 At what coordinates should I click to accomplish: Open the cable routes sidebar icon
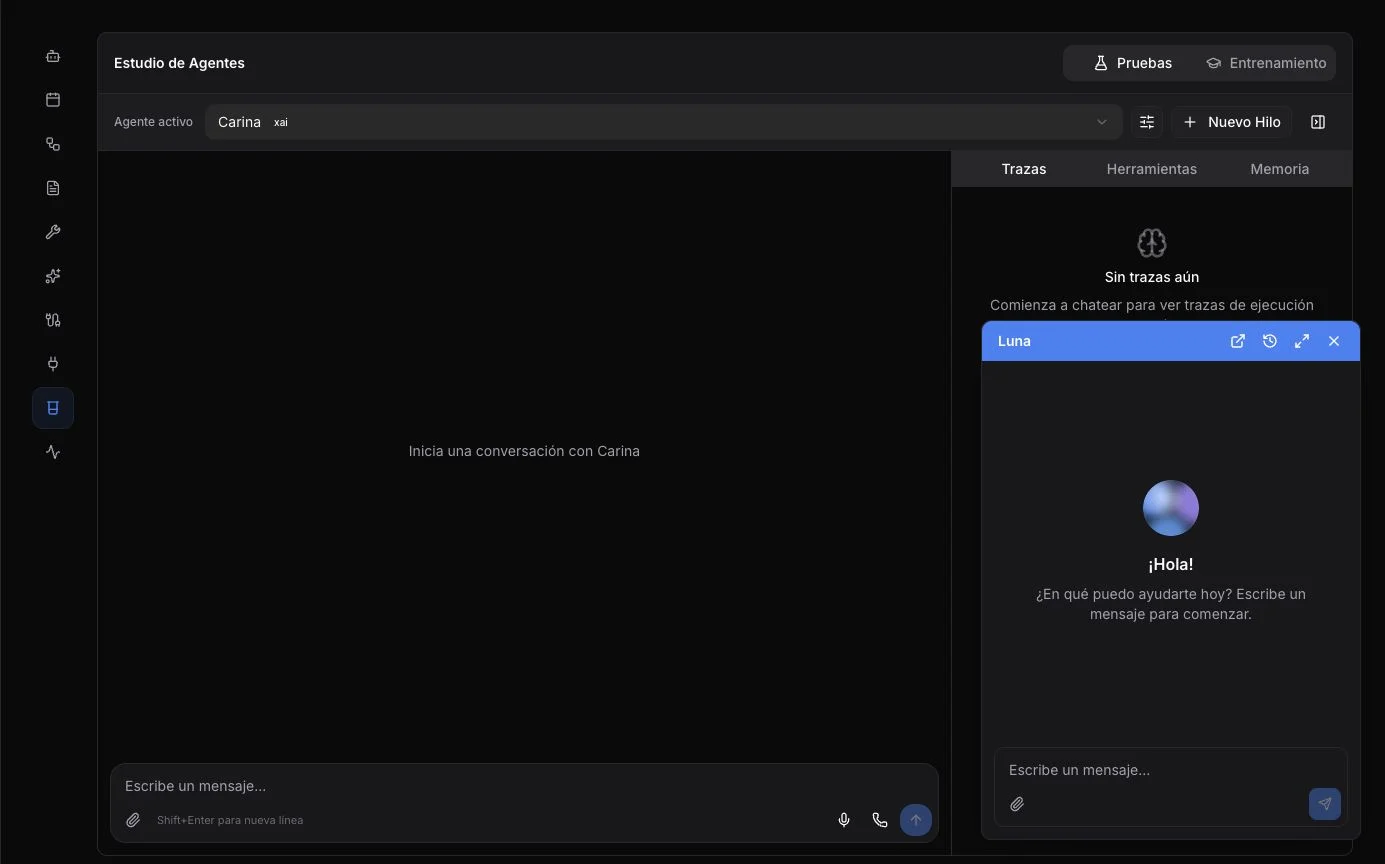click(53, 320)
